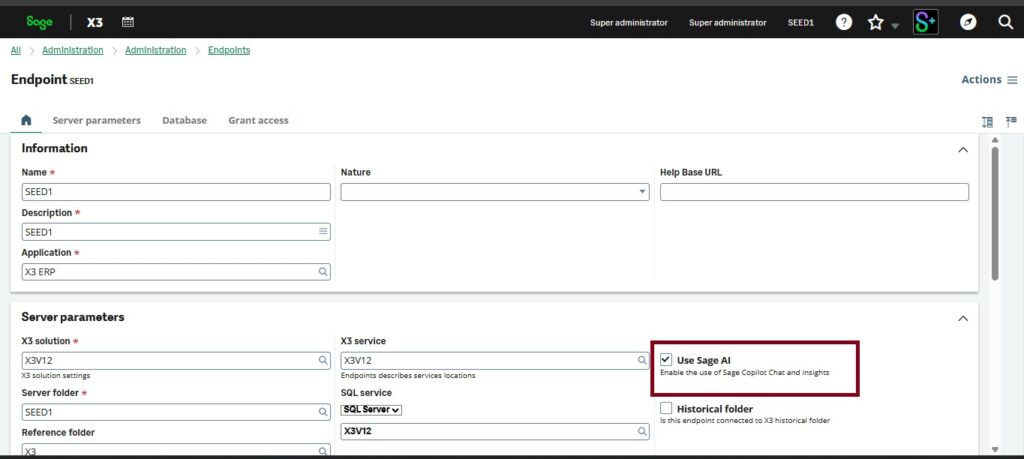Click the scrollbar up arrow
This screenshot has width=1024, height=459.
[x=995, y=140]
